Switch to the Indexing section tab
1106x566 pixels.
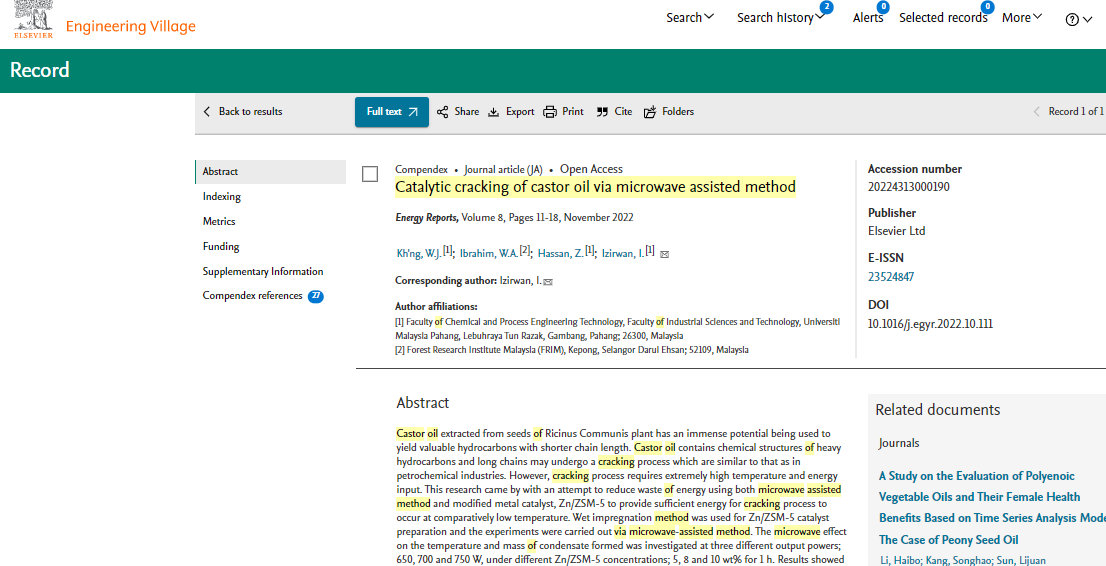click(x=222, y=197)
